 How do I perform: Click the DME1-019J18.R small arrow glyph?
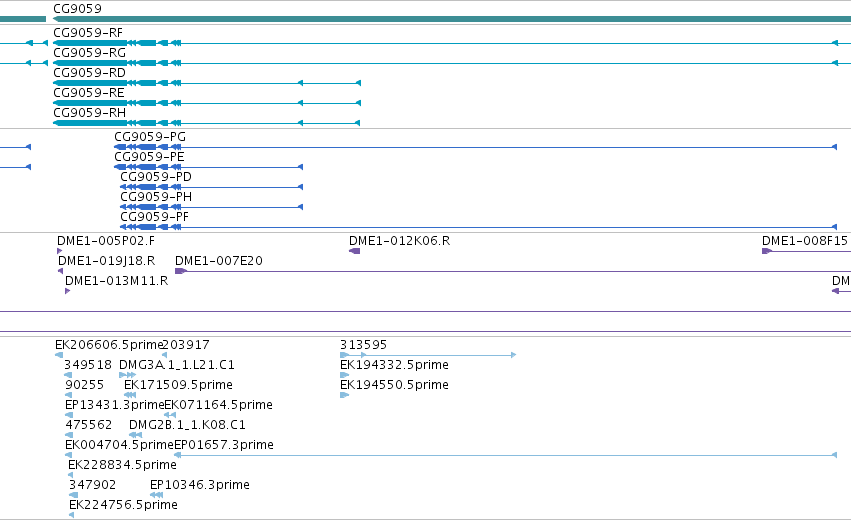(60, 271)
